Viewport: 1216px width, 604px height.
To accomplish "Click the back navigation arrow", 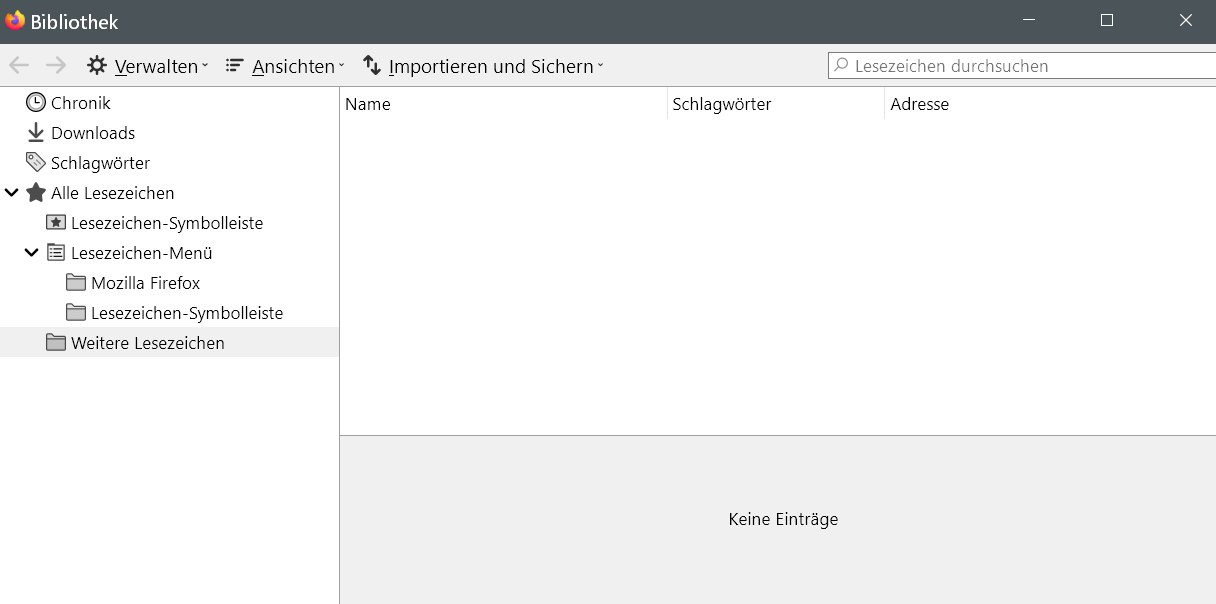I will [x=19, y=66].
